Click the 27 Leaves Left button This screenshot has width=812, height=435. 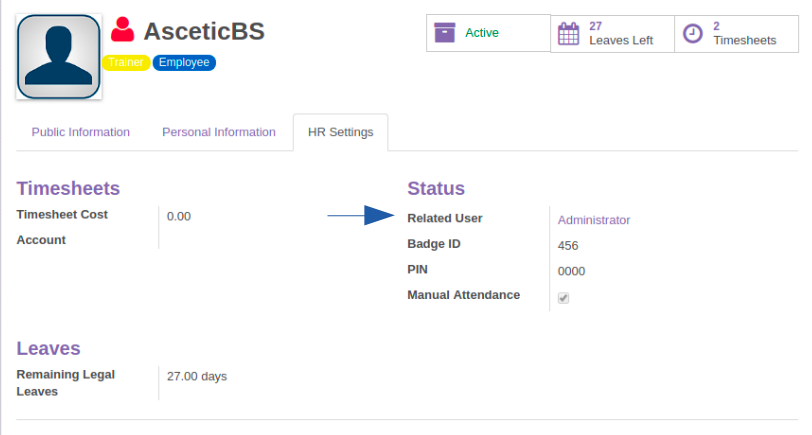[612, 33]
